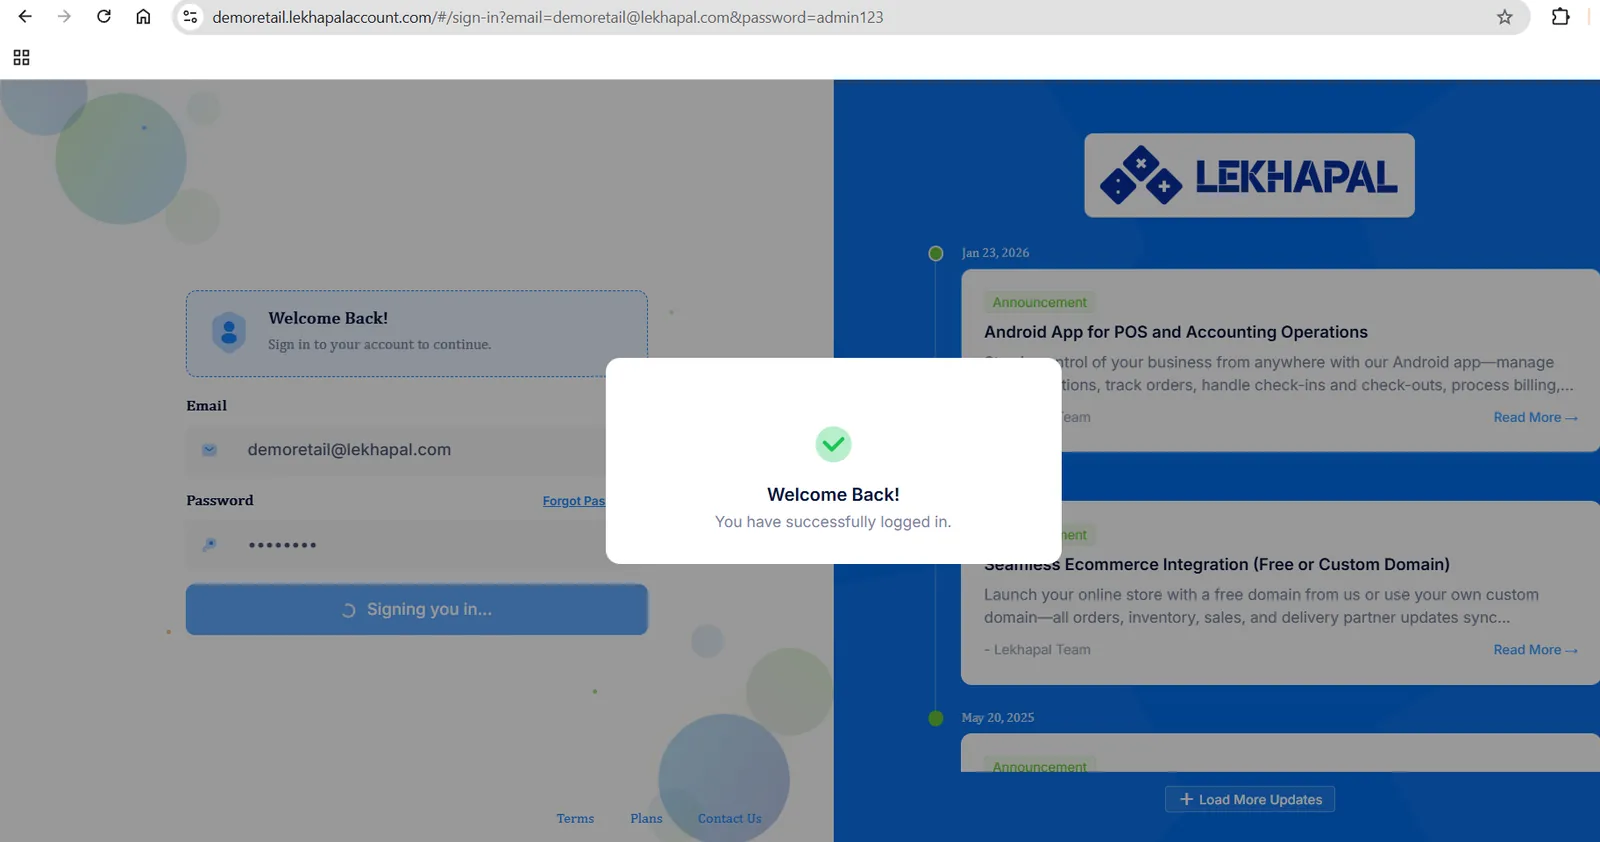Go back using the browser back arrow

25,17
